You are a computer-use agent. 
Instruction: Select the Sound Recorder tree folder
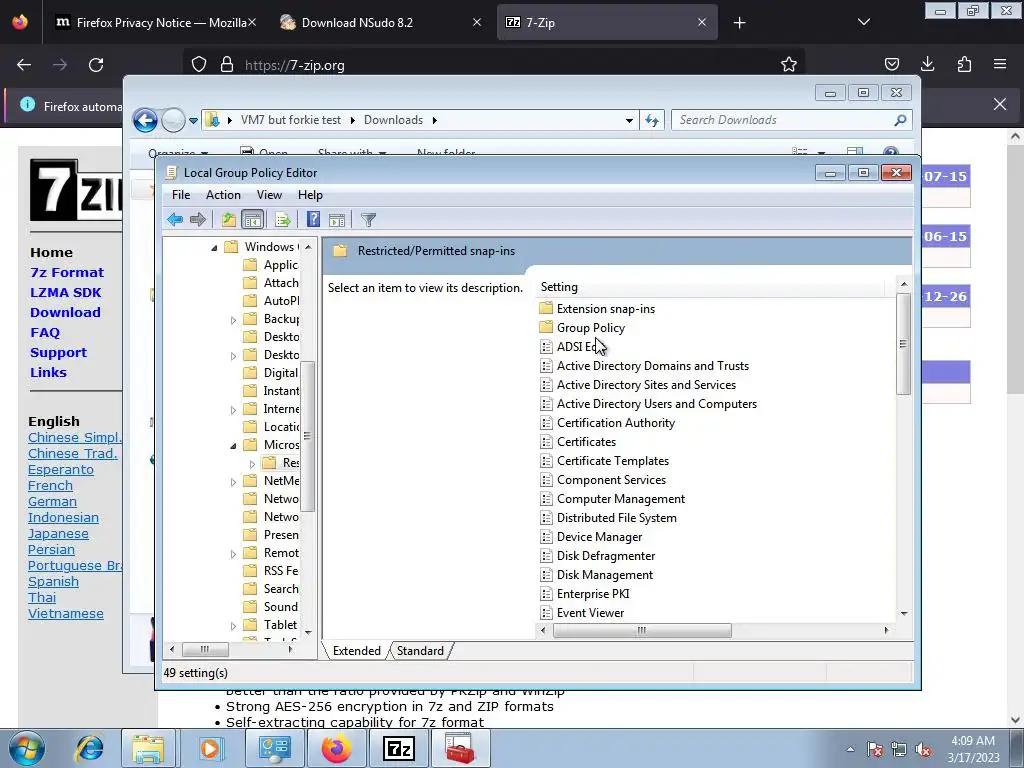point(270,606)
